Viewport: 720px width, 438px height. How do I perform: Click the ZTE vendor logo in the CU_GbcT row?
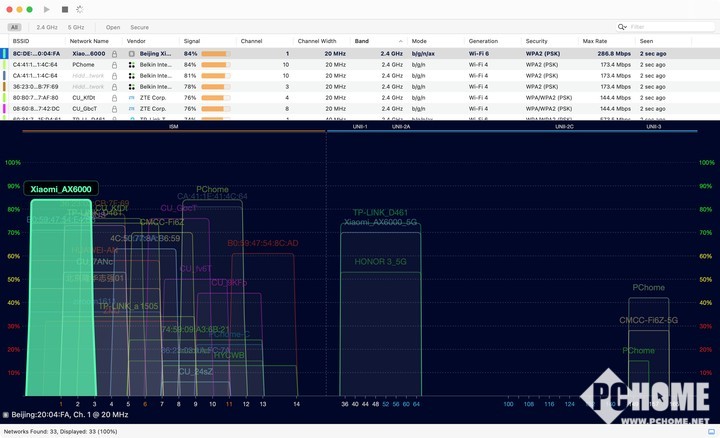132,109
